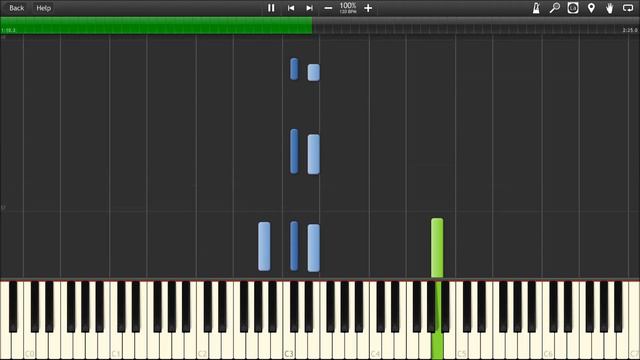Screen dimensions: 640x360
Task: Click the falling green note block
Action: coord(437,248)
